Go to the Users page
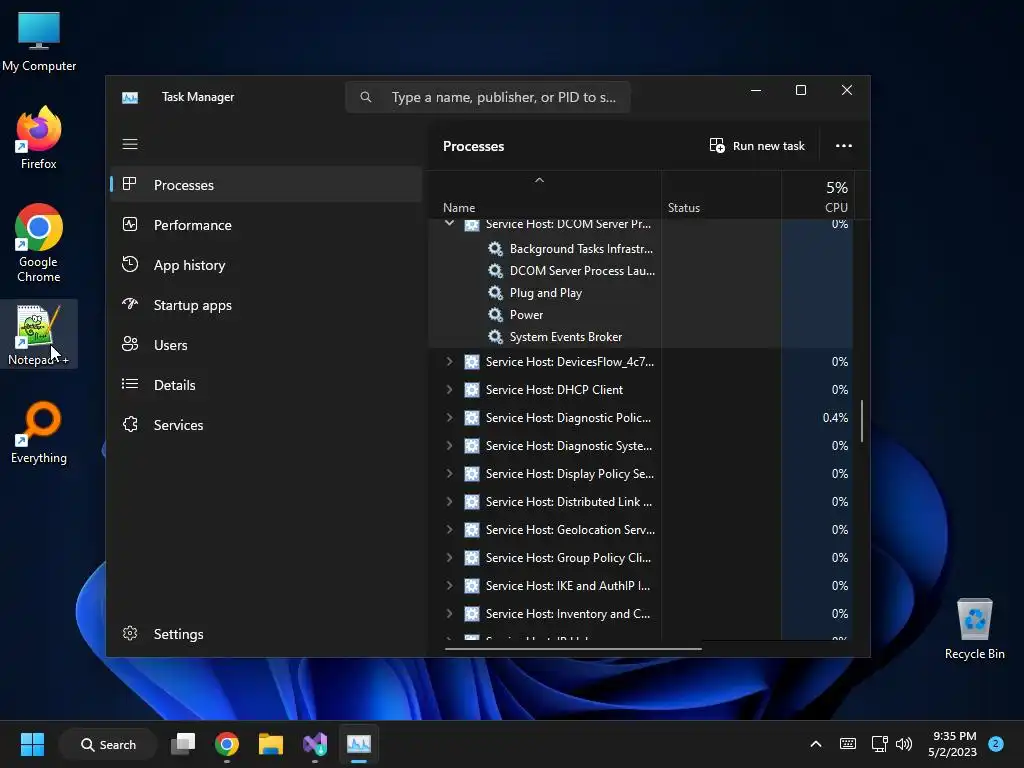This screenshot has height=768, width=1024. [266, 345]
